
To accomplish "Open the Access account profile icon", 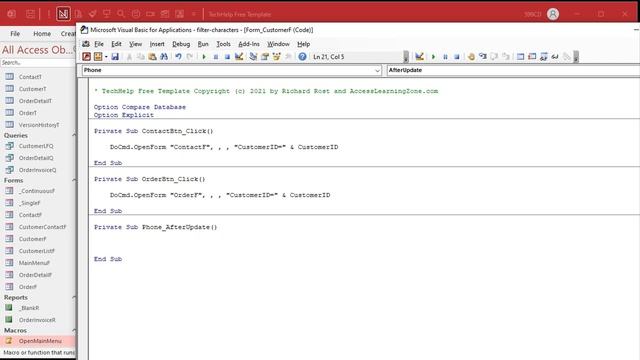I will [553, 14].
